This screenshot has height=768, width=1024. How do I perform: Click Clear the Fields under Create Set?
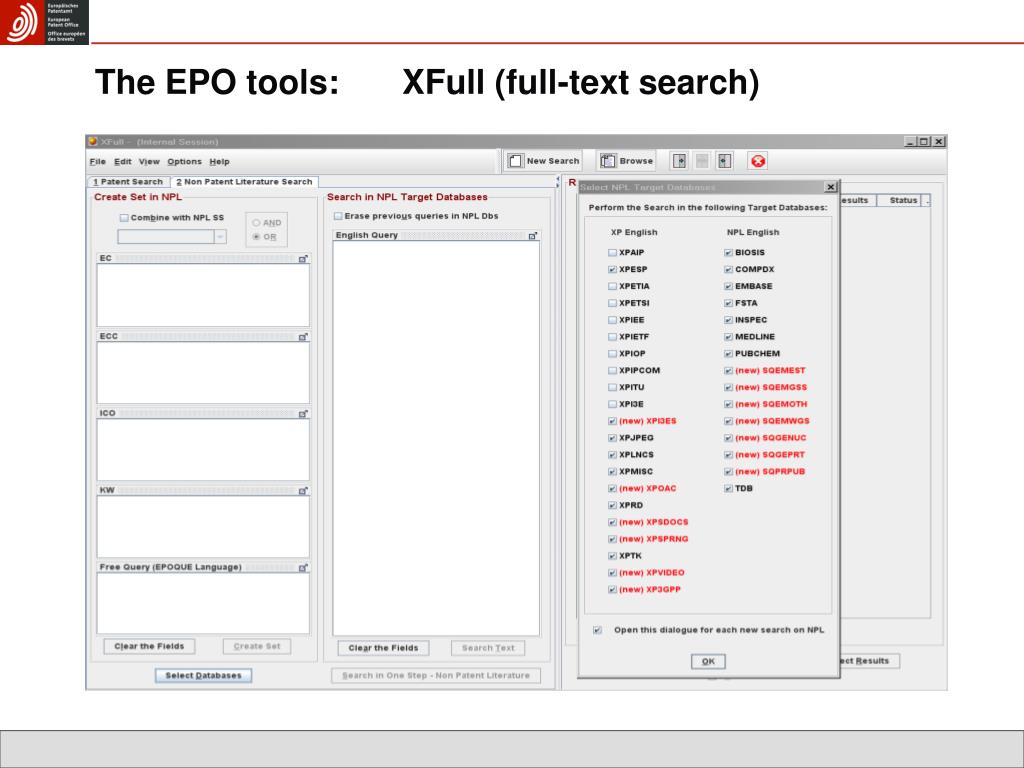[149, 647]
